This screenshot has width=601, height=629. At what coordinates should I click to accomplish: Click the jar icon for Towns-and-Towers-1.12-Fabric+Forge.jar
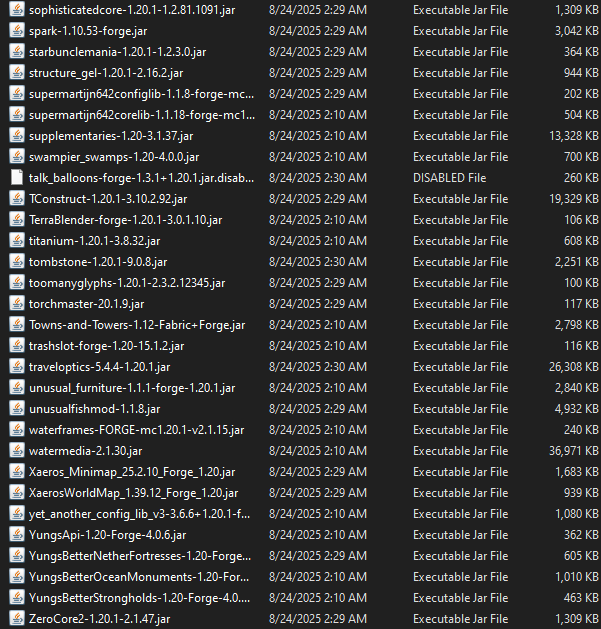coord(17,325)
